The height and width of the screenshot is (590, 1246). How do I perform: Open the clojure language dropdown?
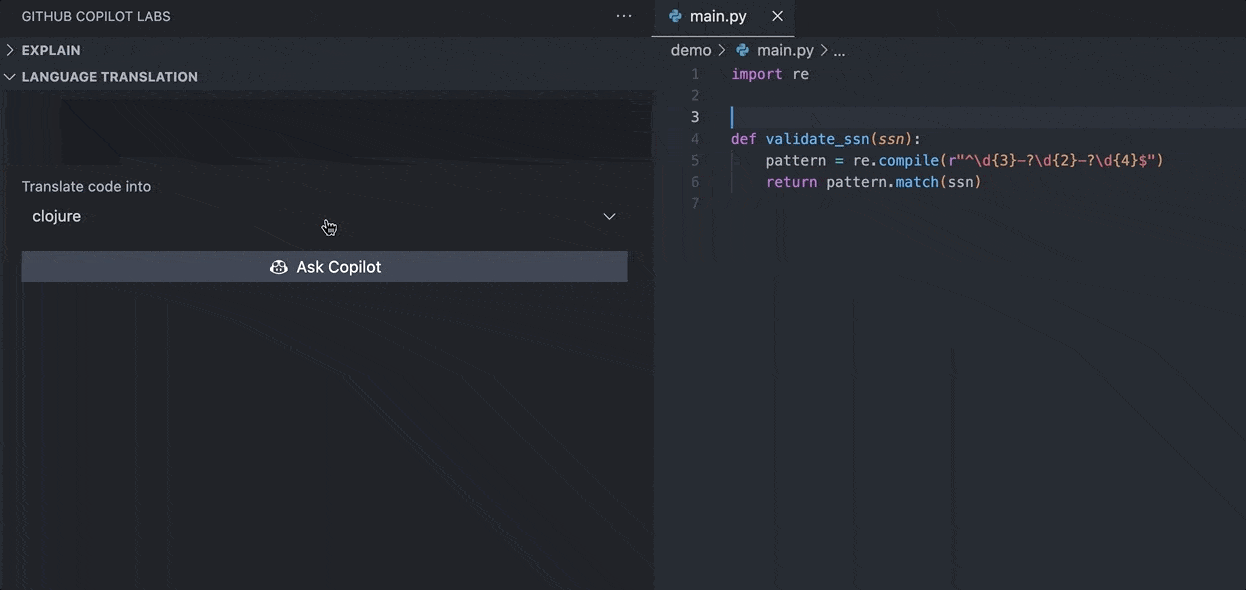click(x=325, y=216)
